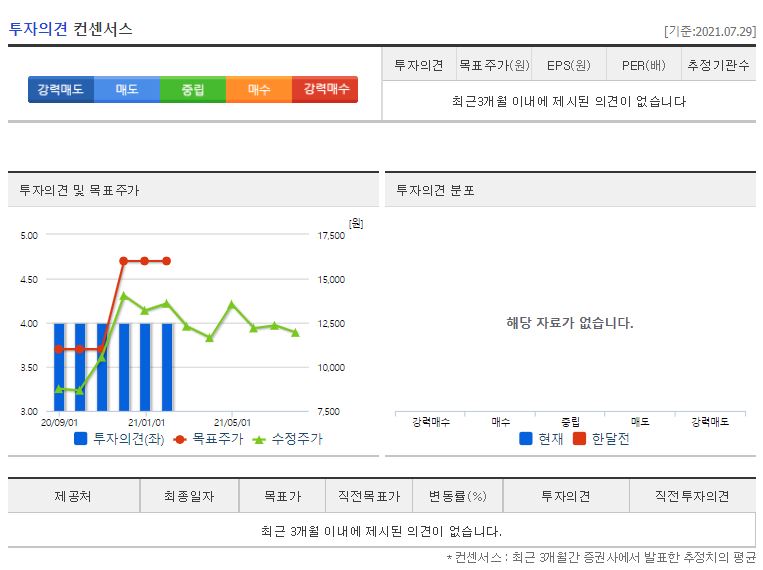763x570 pixels.
Task: Click the 12,500 right axis value
Action: click(x=331, y=324)
